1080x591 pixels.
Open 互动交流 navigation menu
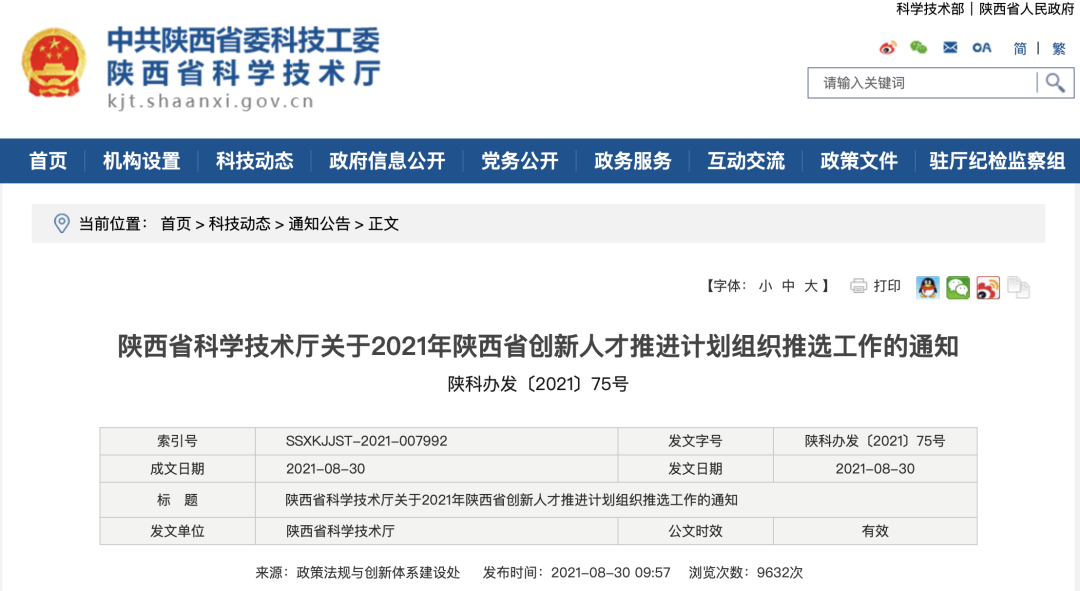[746, 161]
